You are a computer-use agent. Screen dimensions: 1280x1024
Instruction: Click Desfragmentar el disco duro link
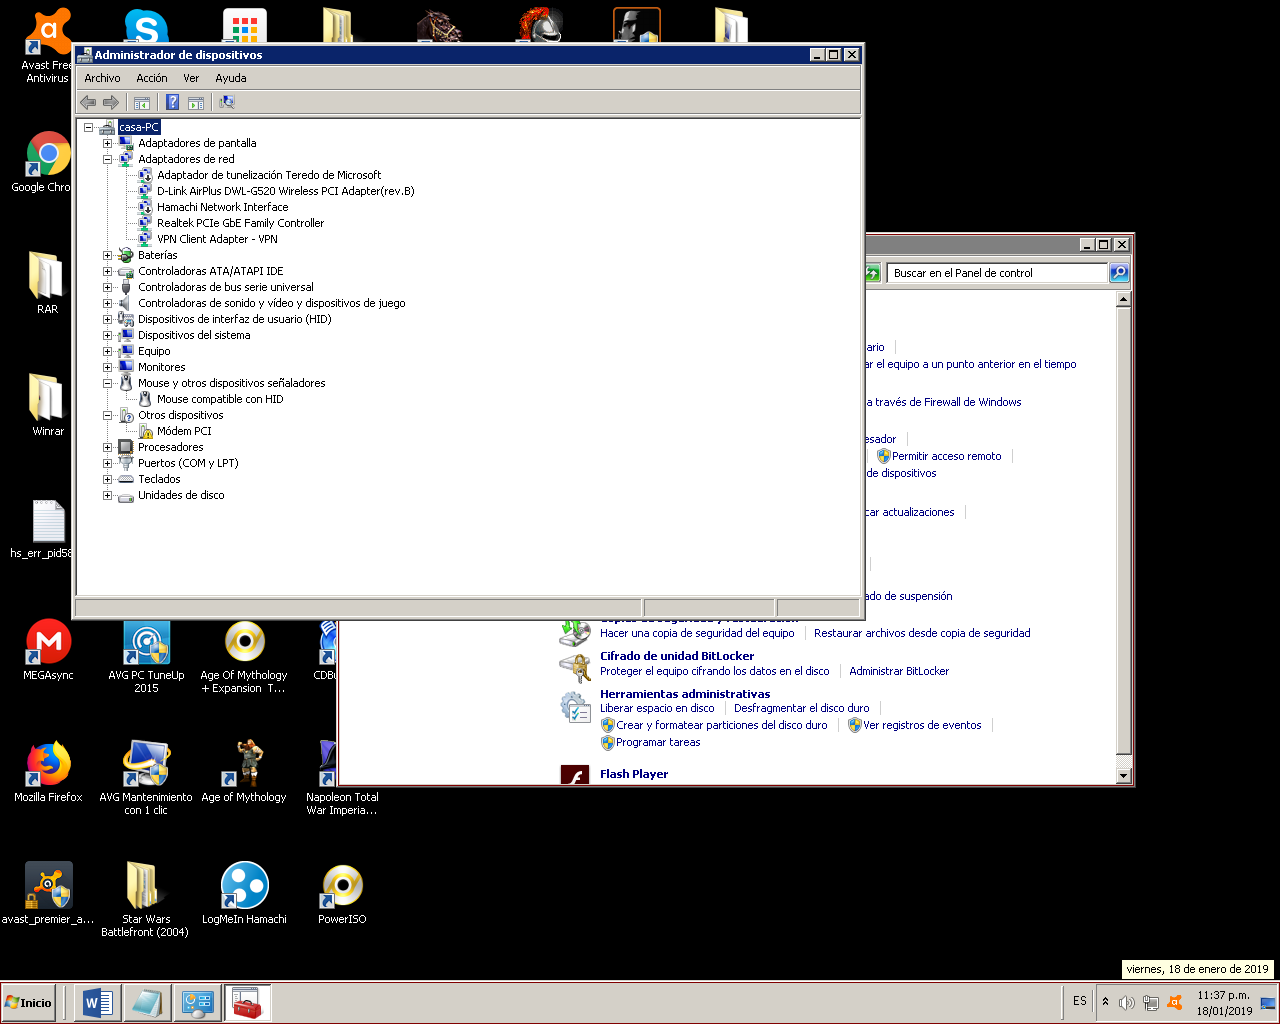802,708
